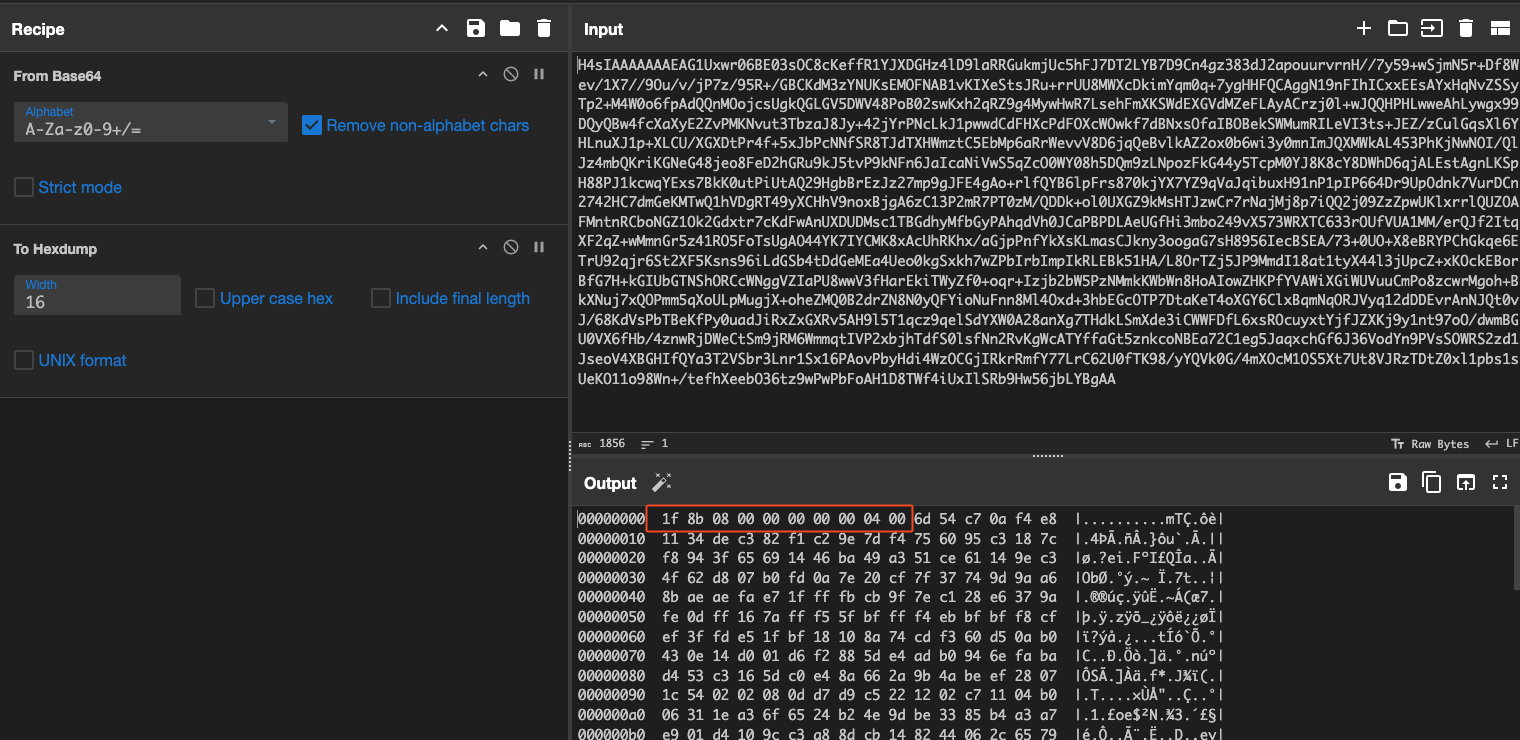Reset pane layout icon
The height and width of the screenshot is (740, 1520).
1500,29
